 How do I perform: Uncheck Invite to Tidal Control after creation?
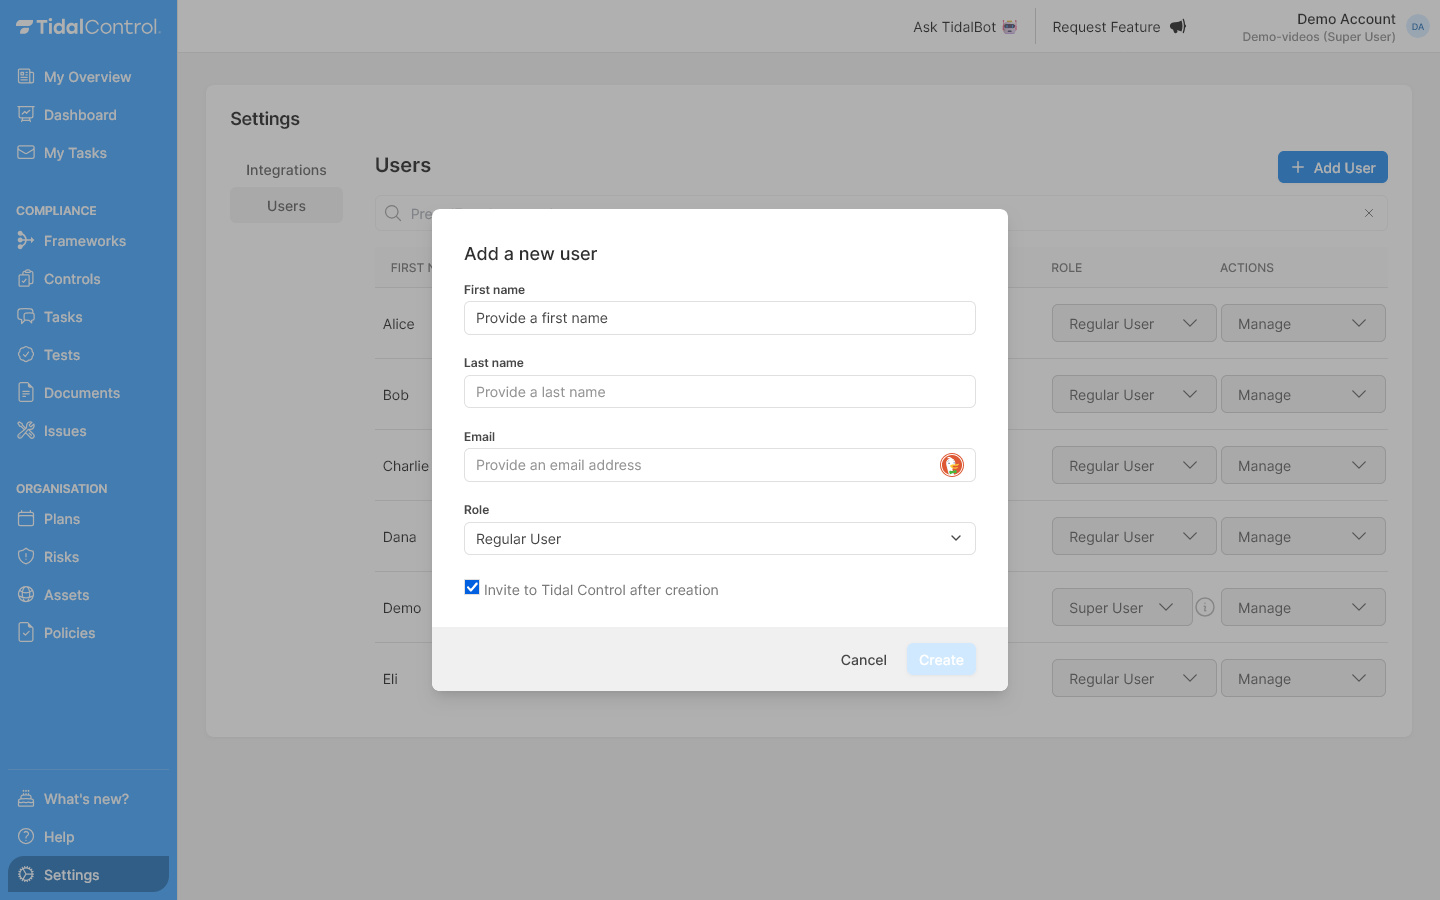(x=471, y=587)
